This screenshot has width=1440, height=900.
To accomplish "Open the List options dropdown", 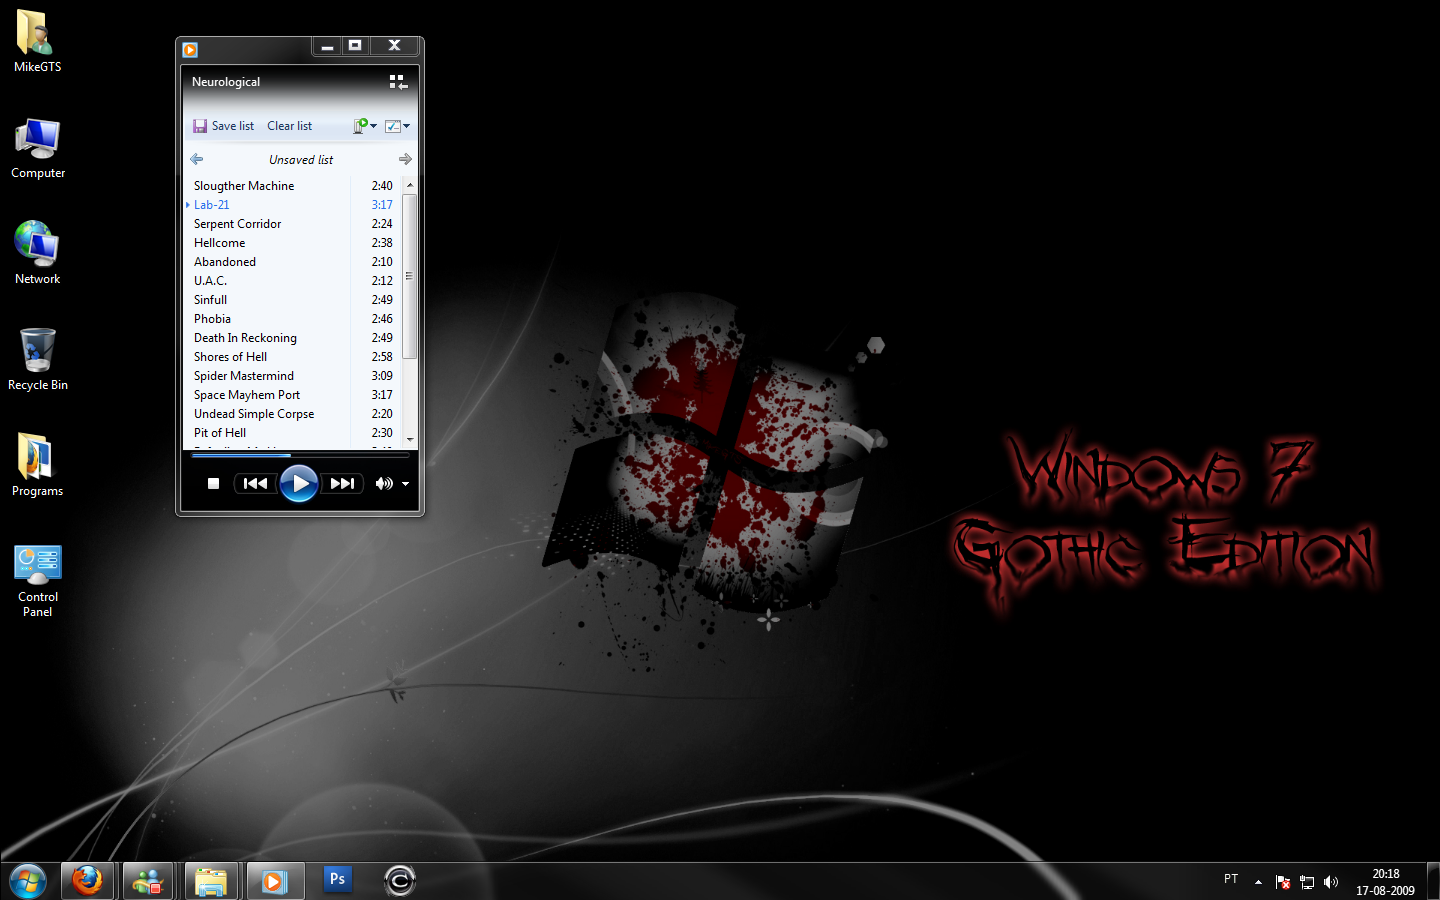I will pos(397,126).
